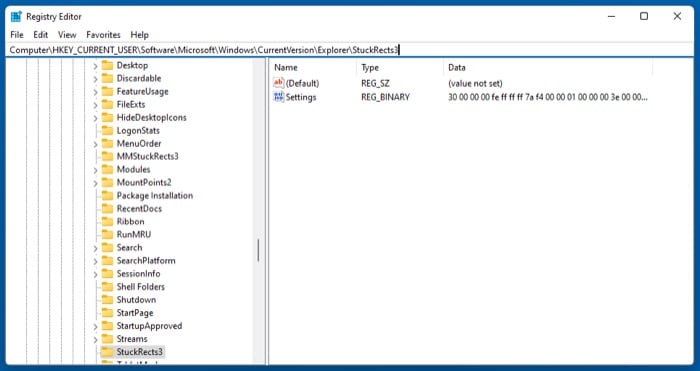Expand the Discardable key
Image resolution: width=700 pixels, height=371 pixels.
click(95, 79)
